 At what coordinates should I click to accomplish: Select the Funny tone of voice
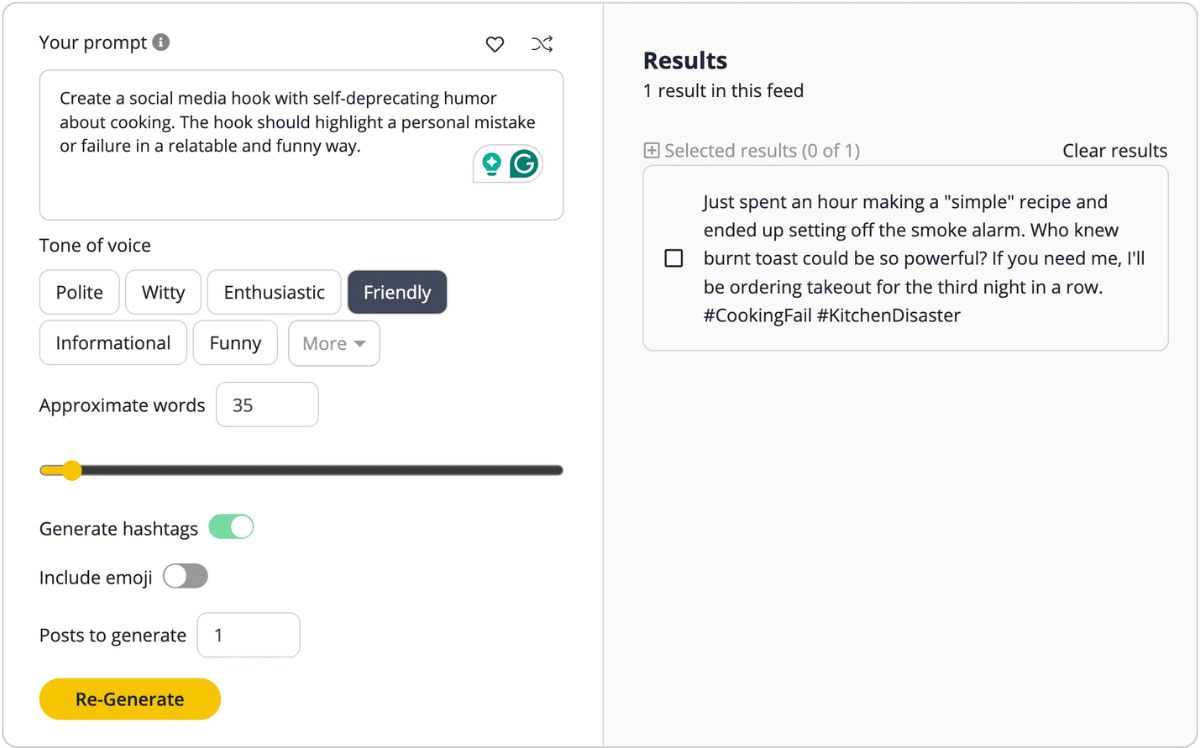point(235,342)
